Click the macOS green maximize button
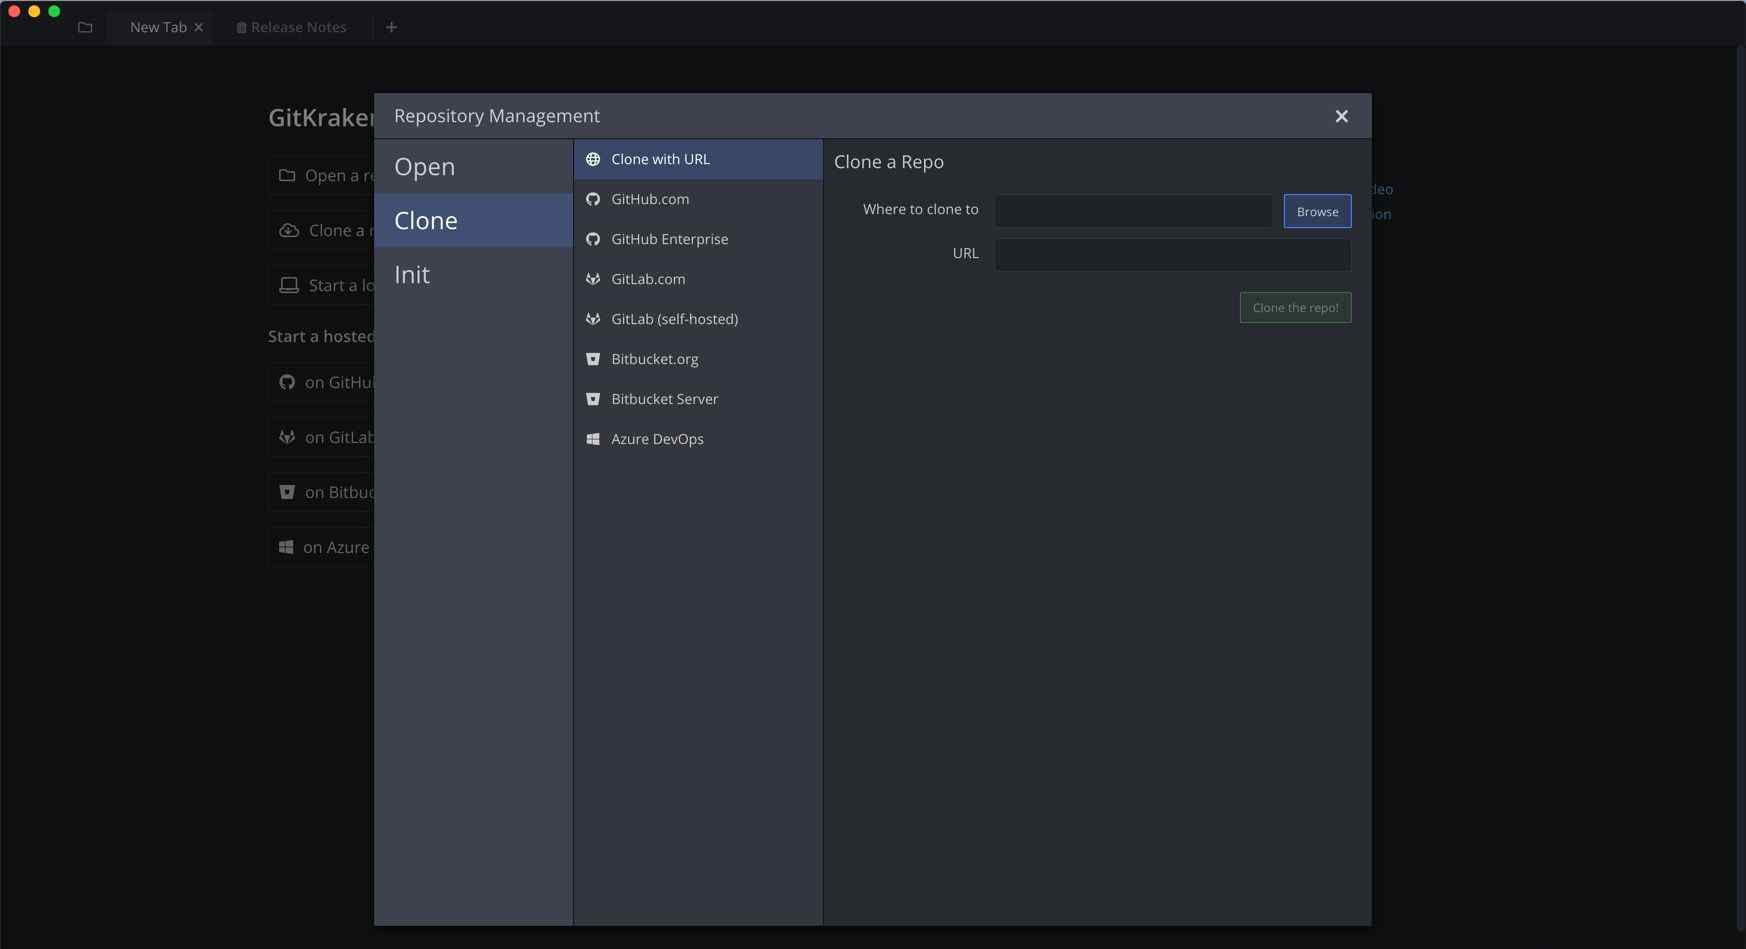Viewport: 1746px width, 949px height. (54, 11)
